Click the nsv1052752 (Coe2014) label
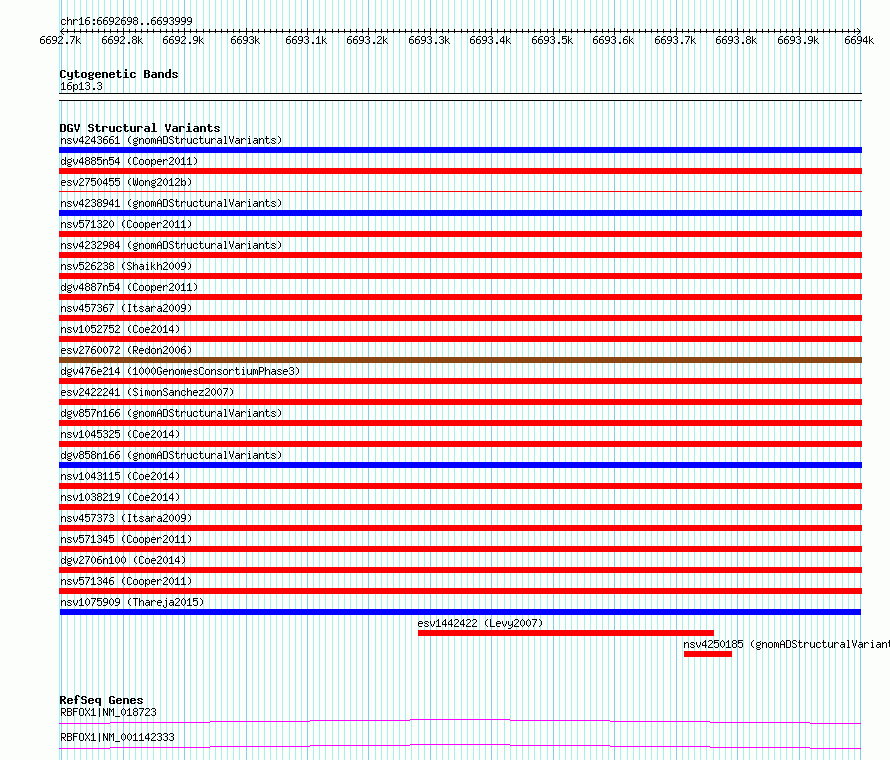 coord(120,329)
